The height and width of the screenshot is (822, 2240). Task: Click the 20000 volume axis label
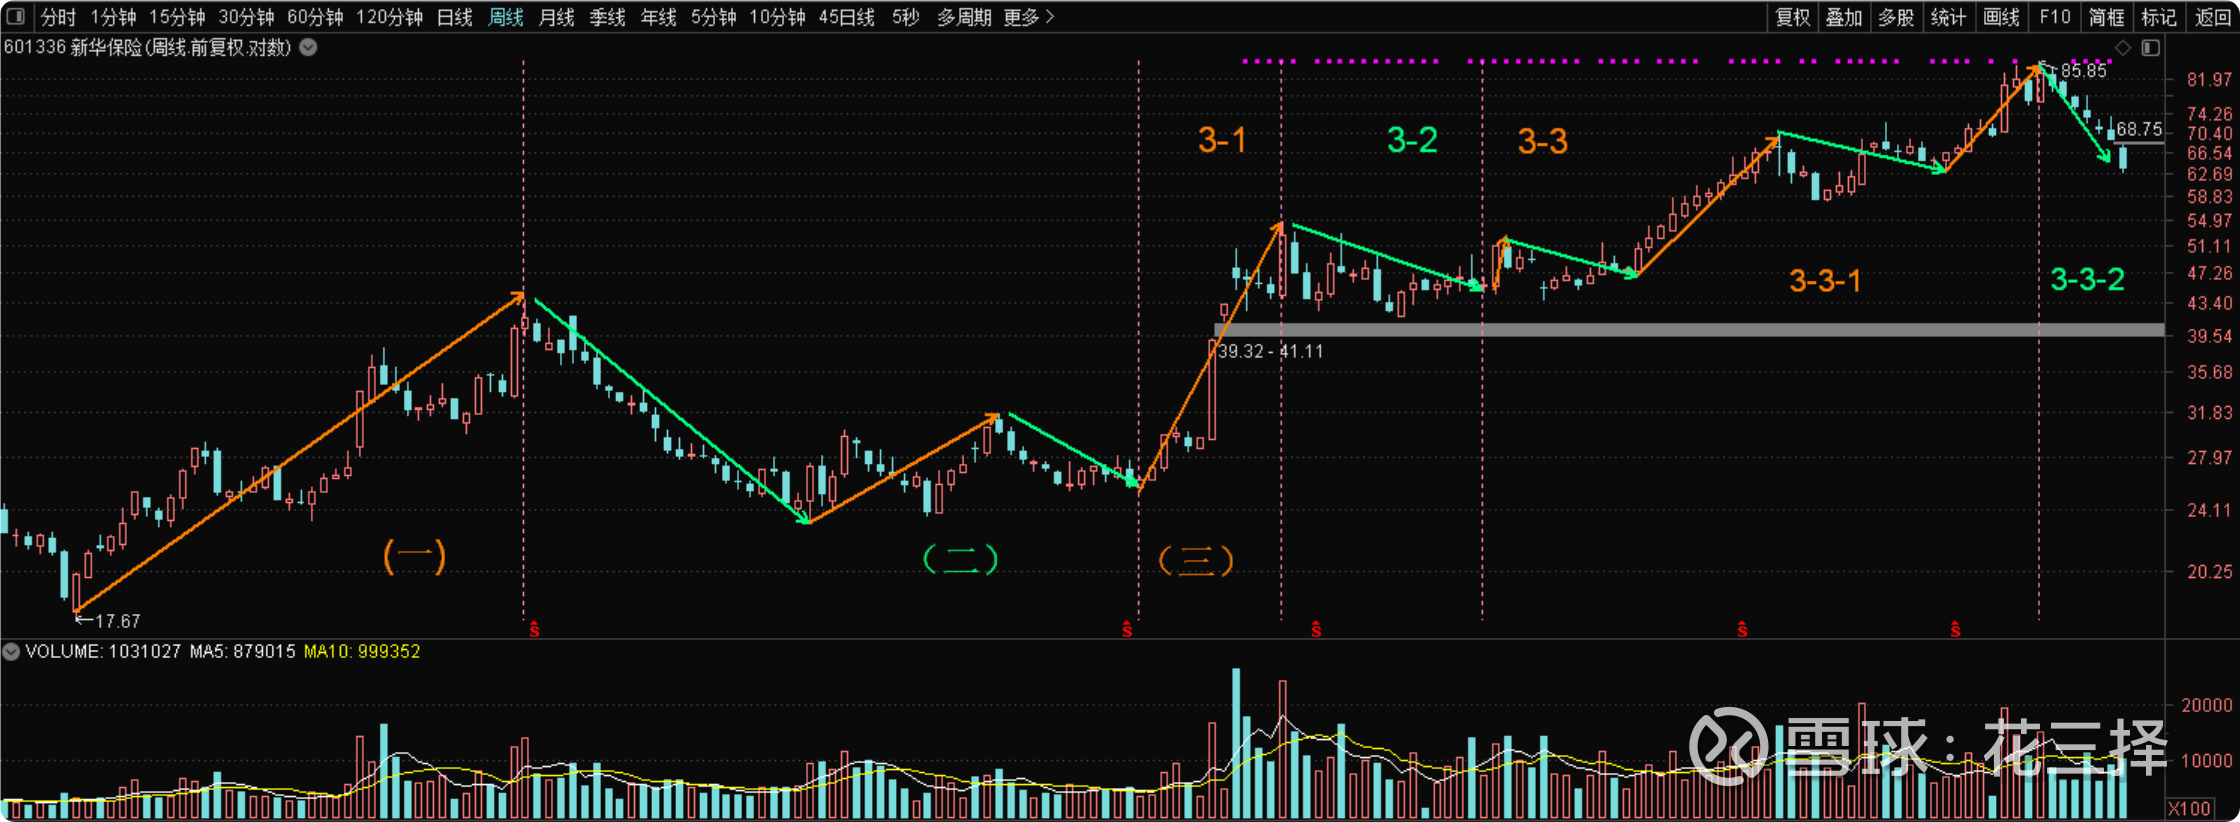click(x=2206, y=705)
